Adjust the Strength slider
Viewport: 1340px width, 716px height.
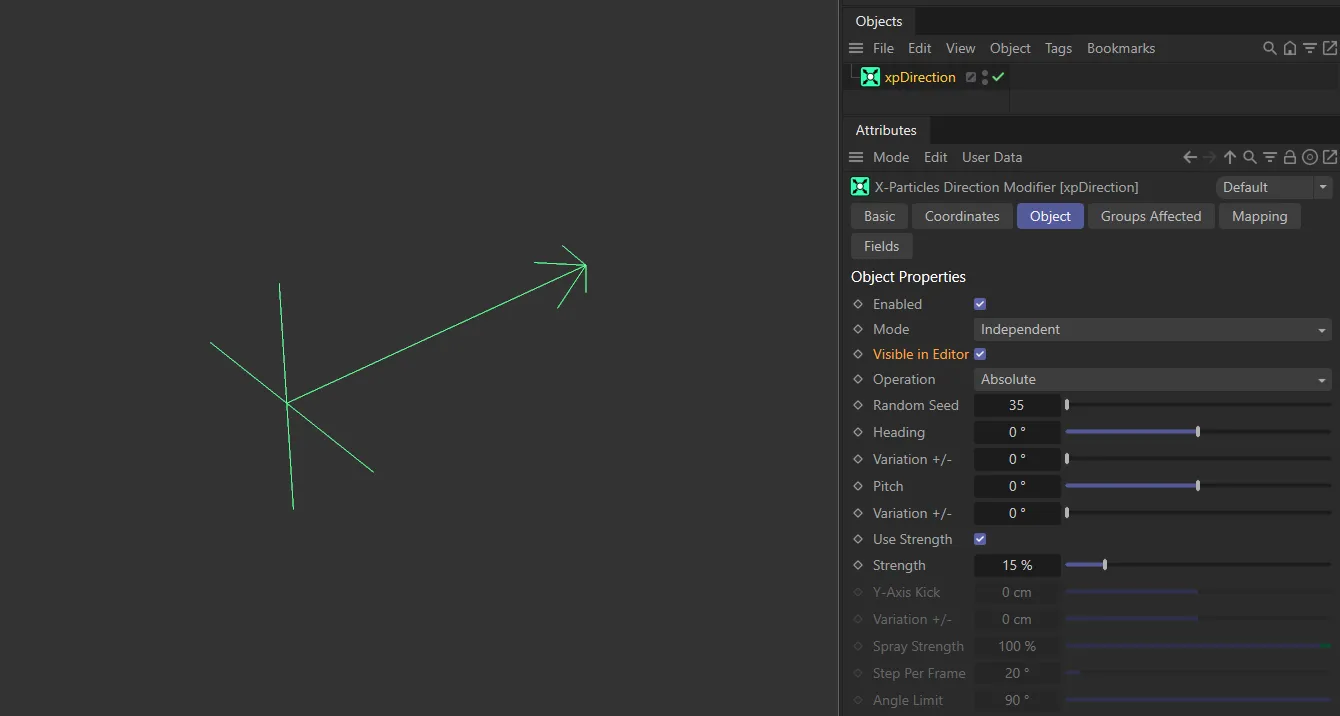(x=1103, y=565)
